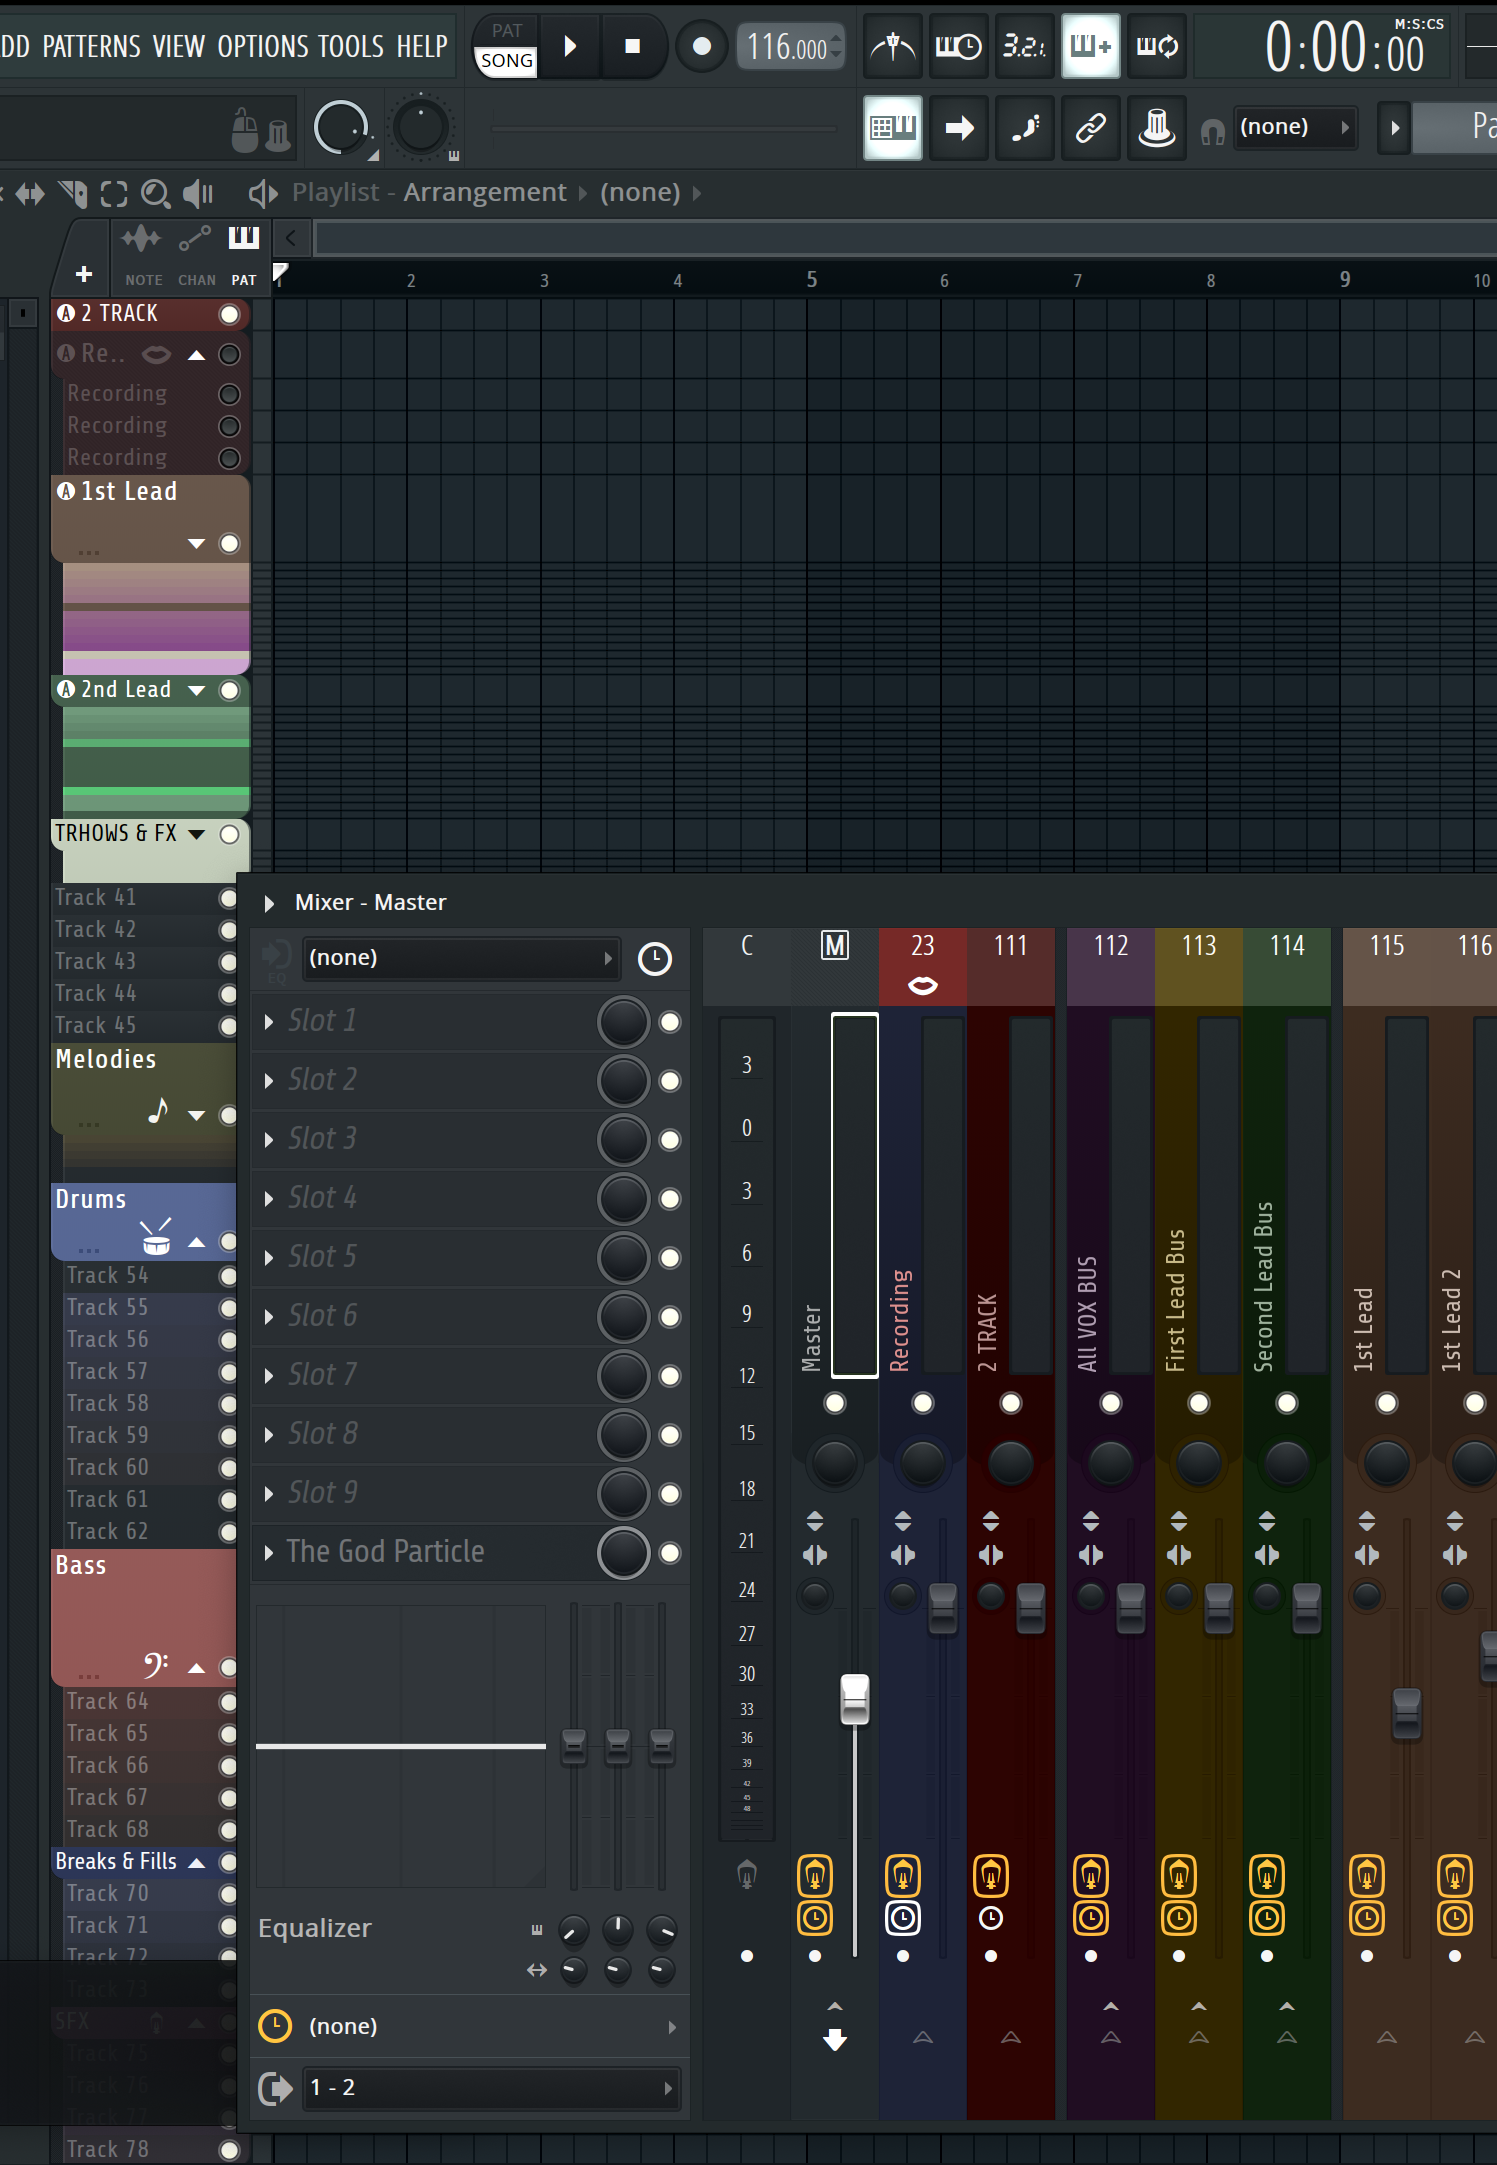Click the Bass clef icon on the Bass track
This screenshot has width=1497, height=2165.
coord(156,1665)
